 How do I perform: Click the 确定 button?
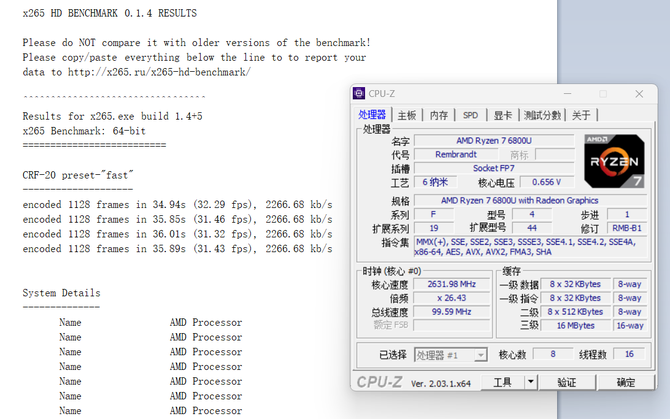626,382
